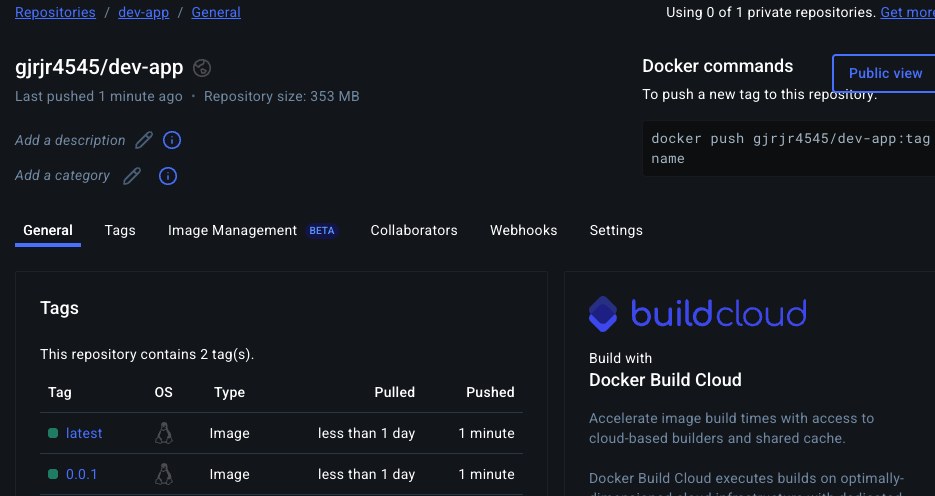Switch to the Tags tab
The height and width of the screenshot is (496, 935).
pos(120,230)
